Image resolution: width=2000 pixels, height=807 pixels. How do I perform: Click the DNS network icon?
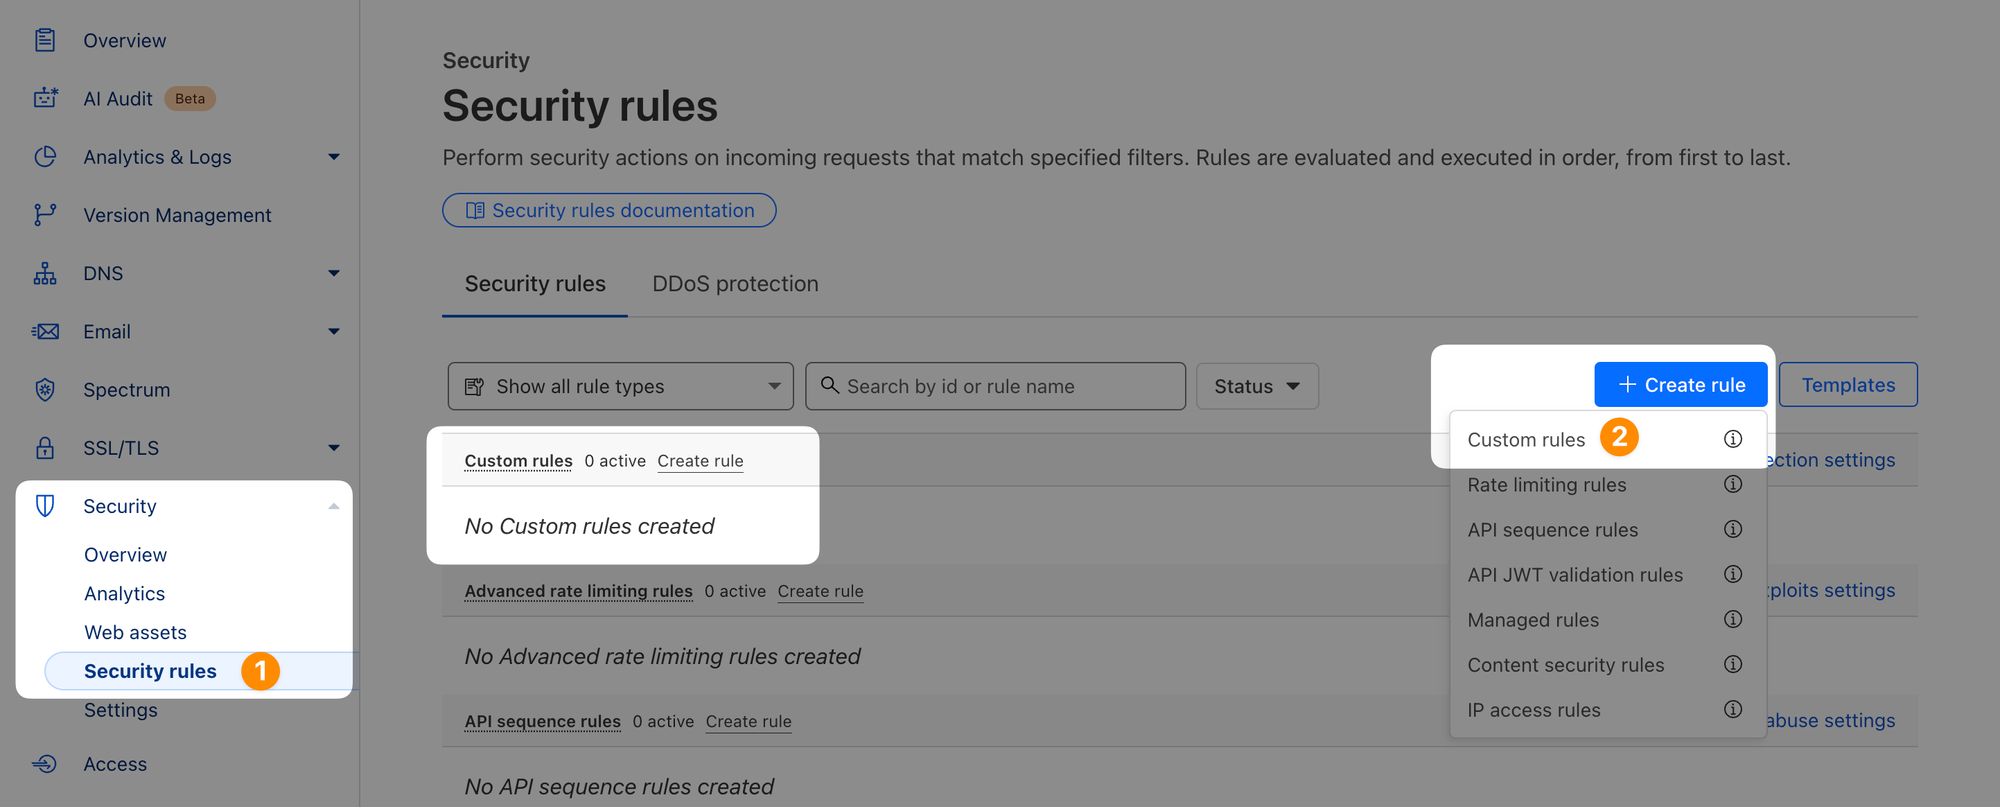(45, 273)
